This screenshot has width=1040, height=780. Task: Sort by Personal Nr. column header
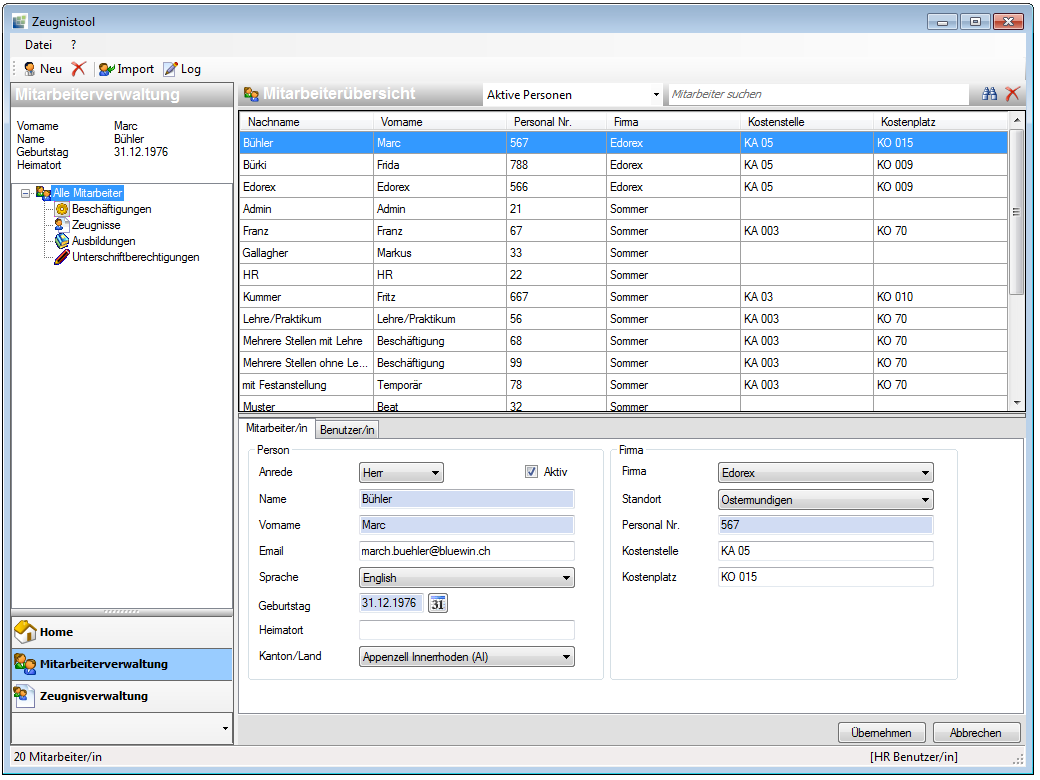(556, 122)
